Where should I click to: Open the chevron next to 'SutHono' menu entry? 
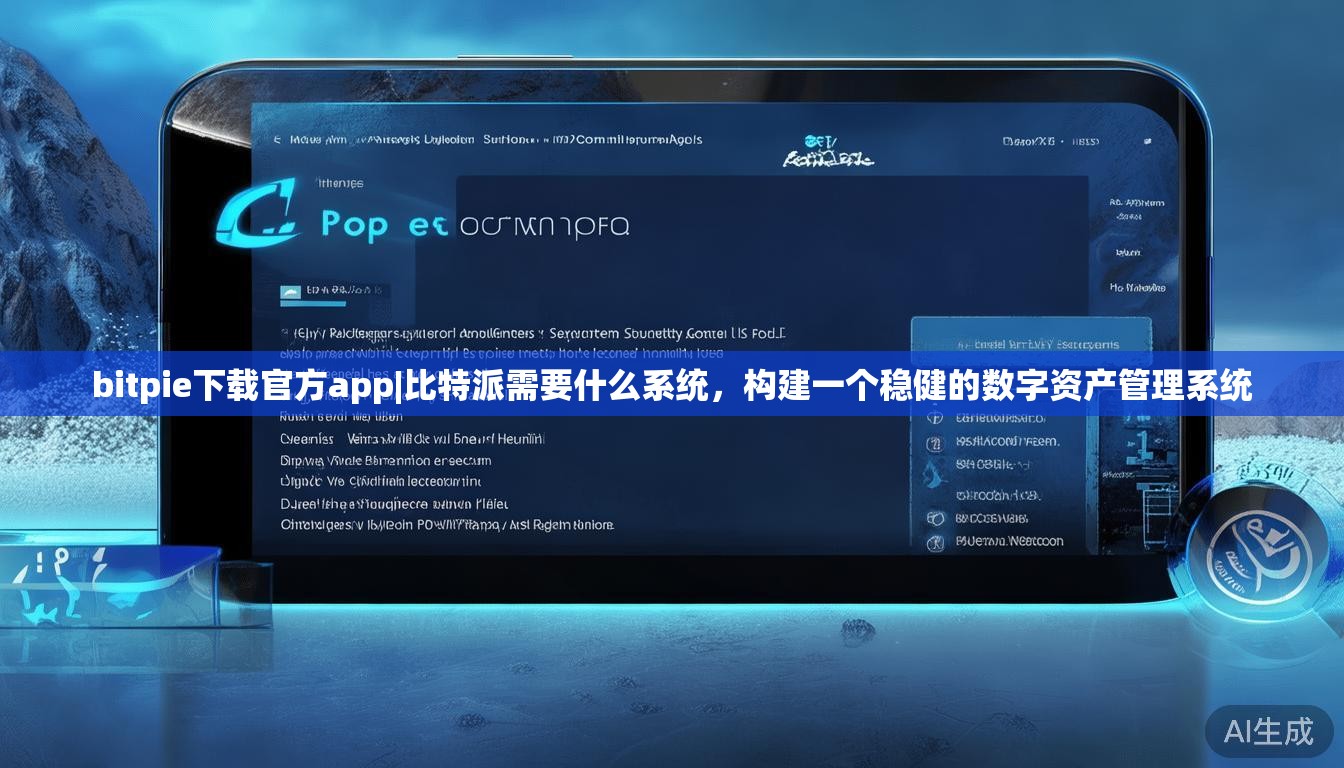tap(542, 140)
